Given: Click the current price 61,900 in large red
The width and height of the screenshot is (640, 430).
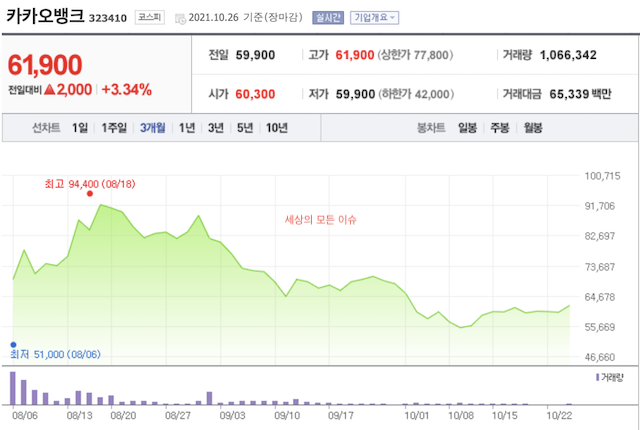Looking at the screenshot, I should click(45, 65).
